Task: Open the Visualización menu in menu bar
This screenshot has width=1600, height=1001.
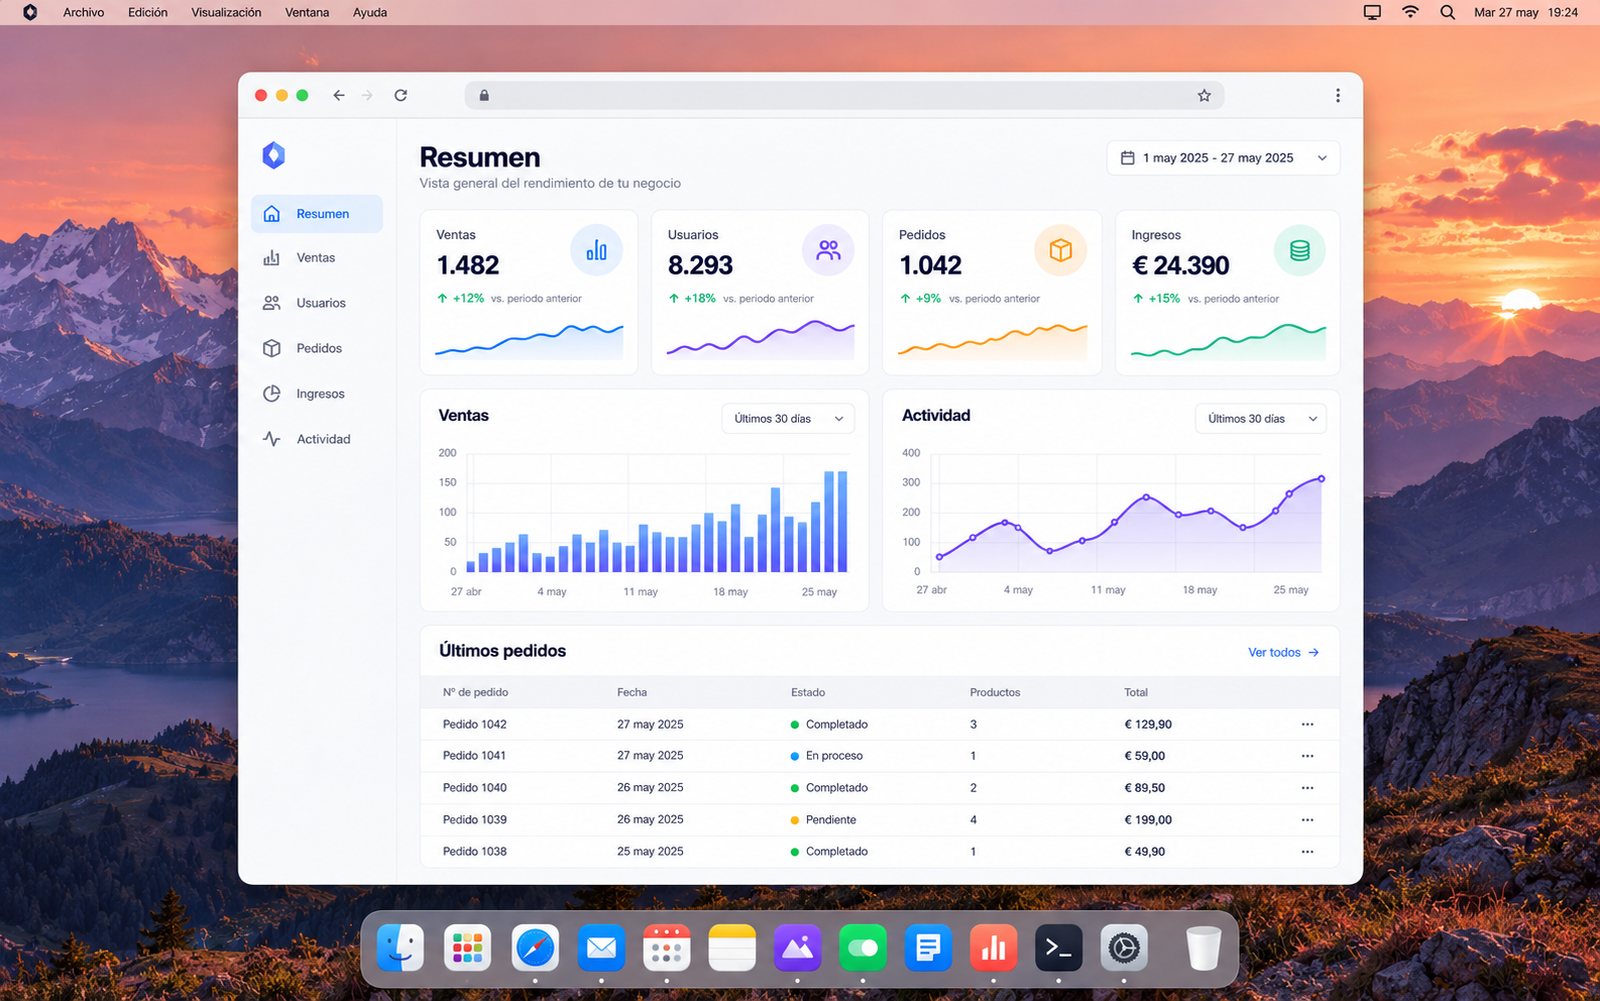Action: tap(226, 13)
